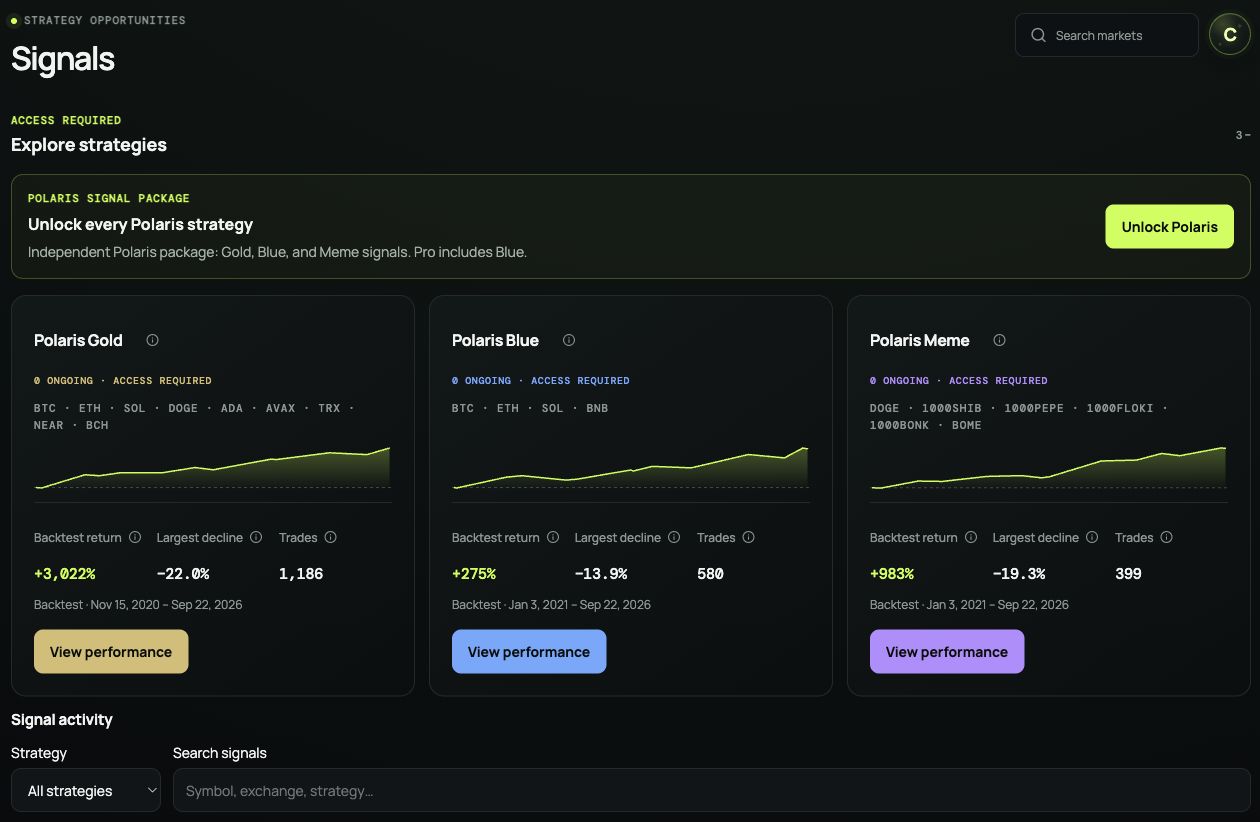
Task: View performance for Polaris Meme
Action: tap(947, 651)
